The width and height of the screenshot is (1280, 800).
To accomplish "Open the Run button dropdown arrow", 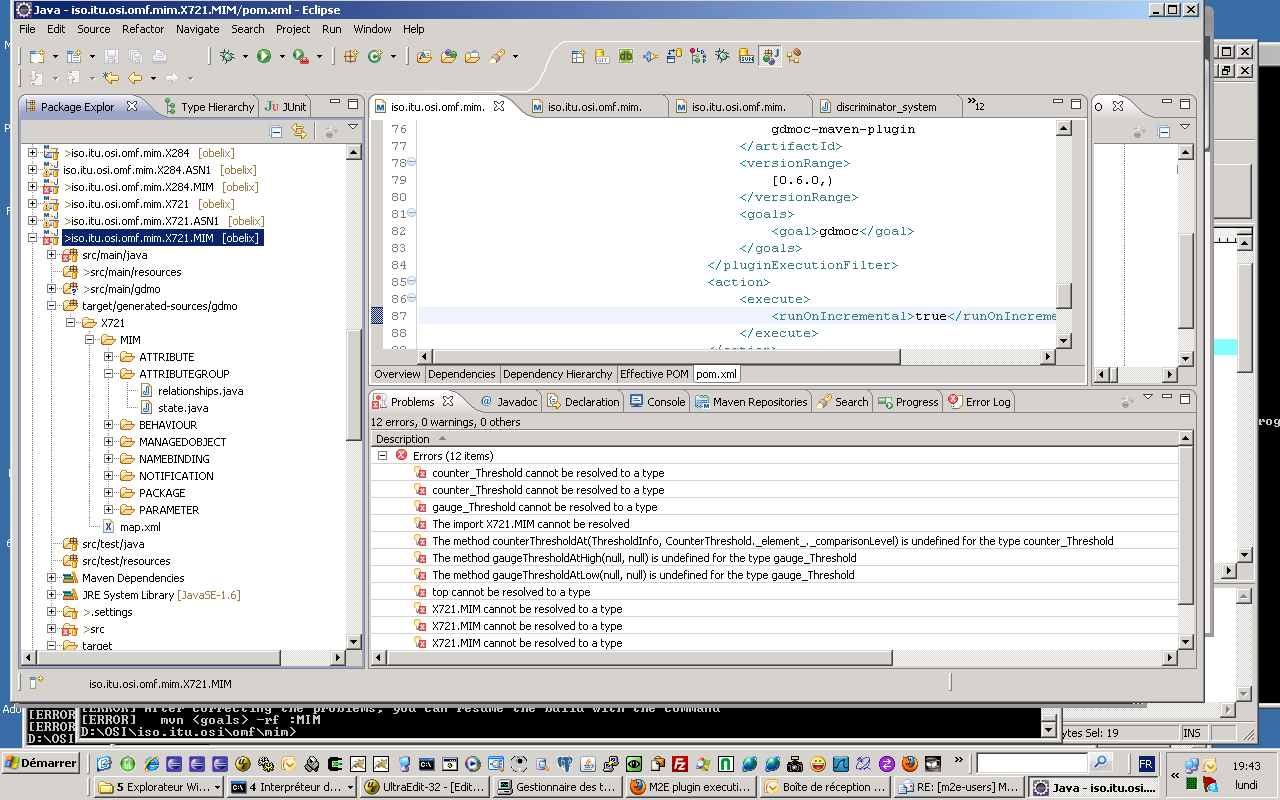I will coord(282,57).
